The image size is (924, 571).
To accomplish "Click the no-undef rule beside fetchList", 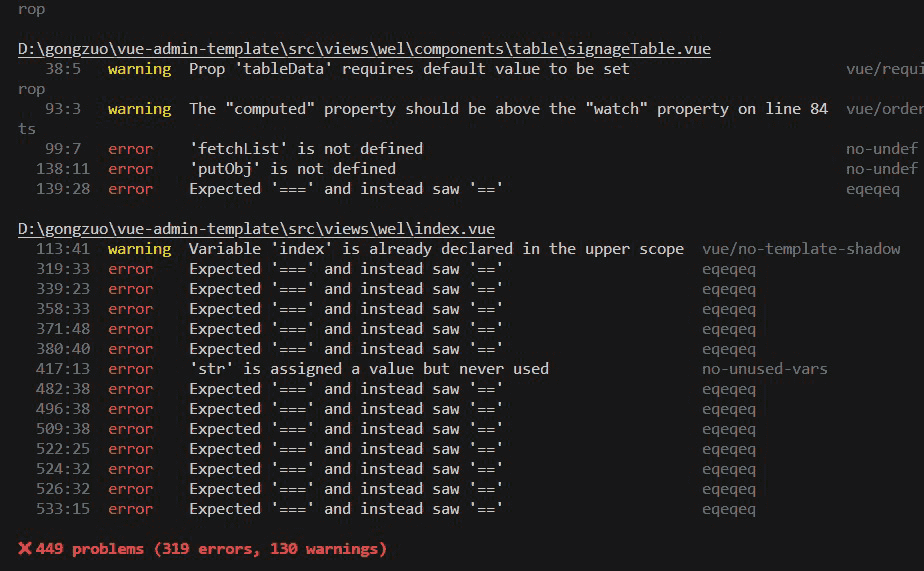I will click(x=882, y=148).
